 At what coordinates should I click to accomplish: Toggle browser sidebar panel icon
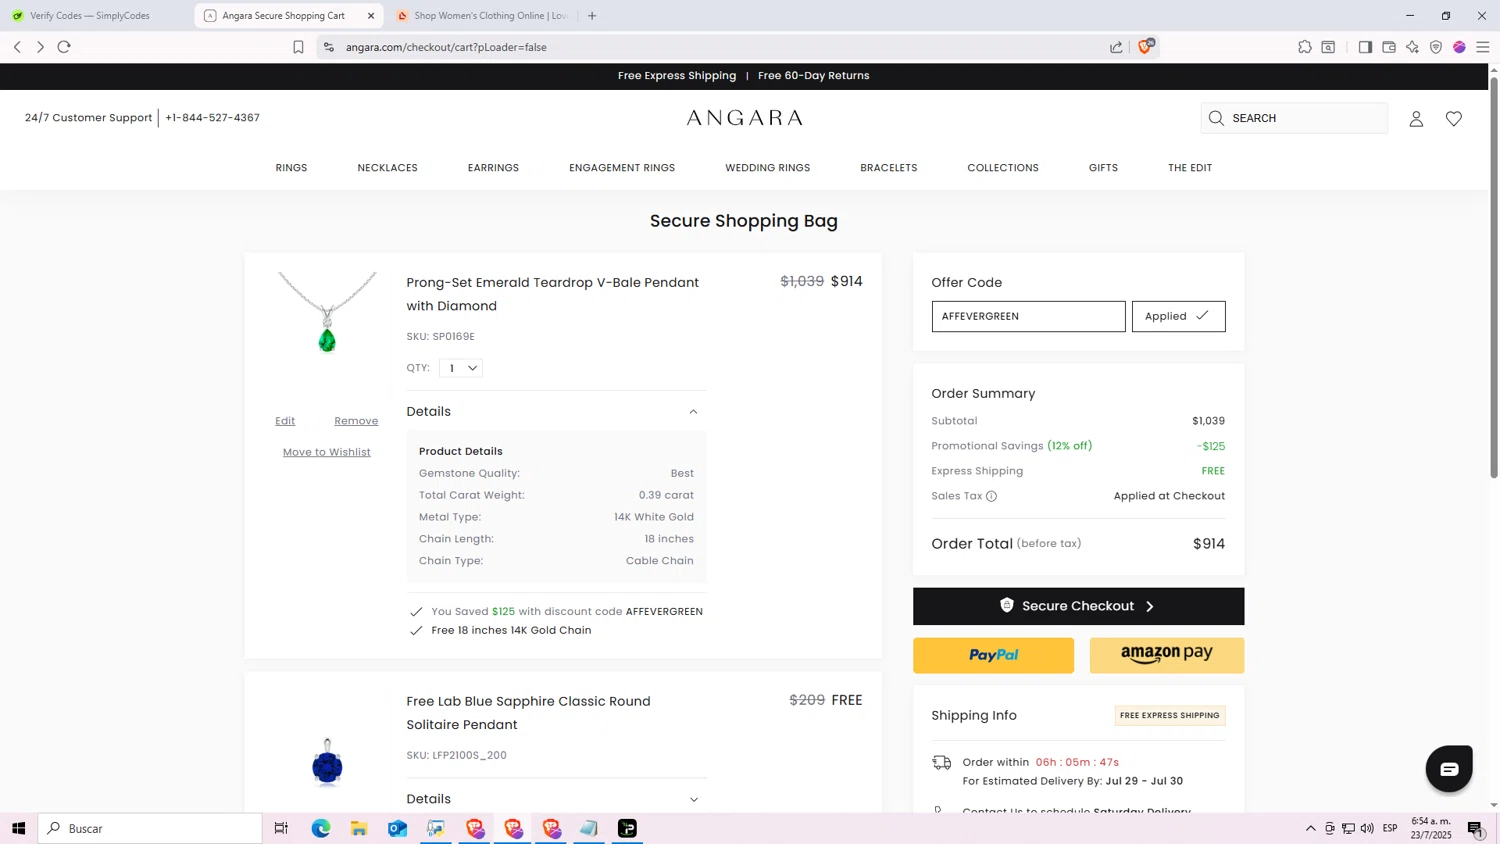pyautogui.click(x=1365, y=47)
